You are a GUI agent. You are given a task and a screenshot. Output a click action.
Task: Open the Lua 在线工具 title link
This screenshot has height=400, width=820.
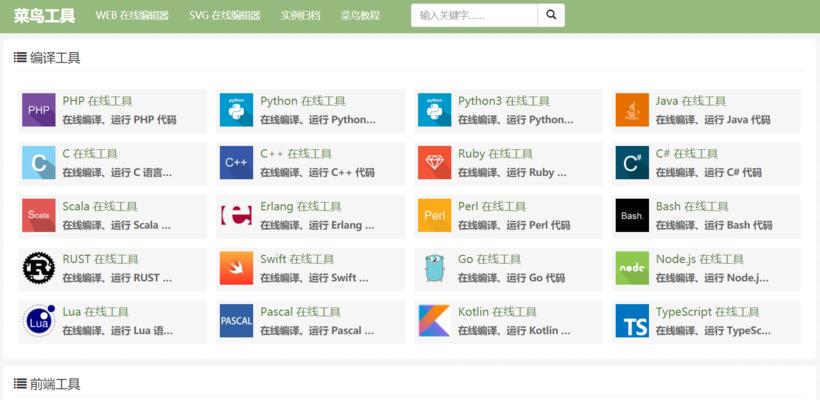point(95,312)
